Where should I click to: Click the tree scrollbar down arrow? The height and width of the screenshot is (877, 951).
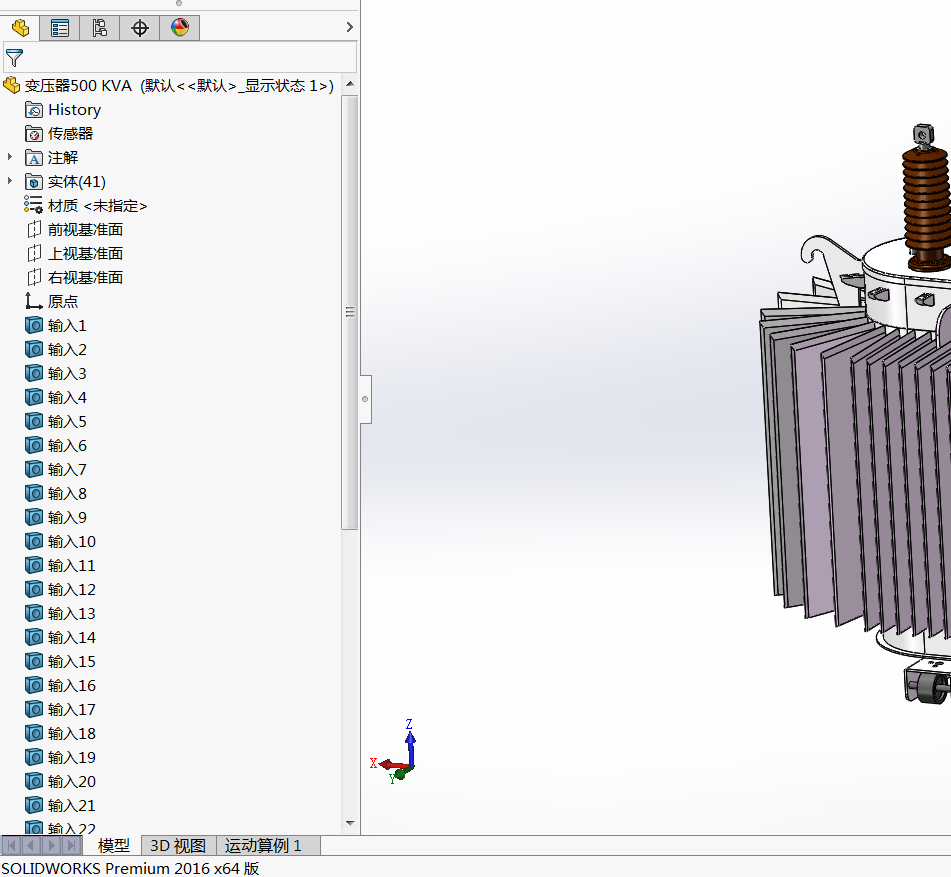350,824
